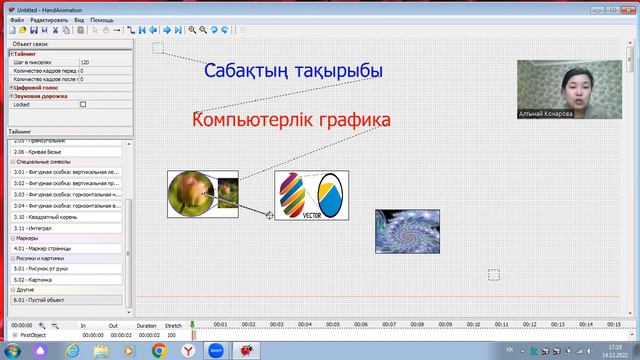Open the Помощь menu
Screen dimensions: 640x360
point(102,20)
